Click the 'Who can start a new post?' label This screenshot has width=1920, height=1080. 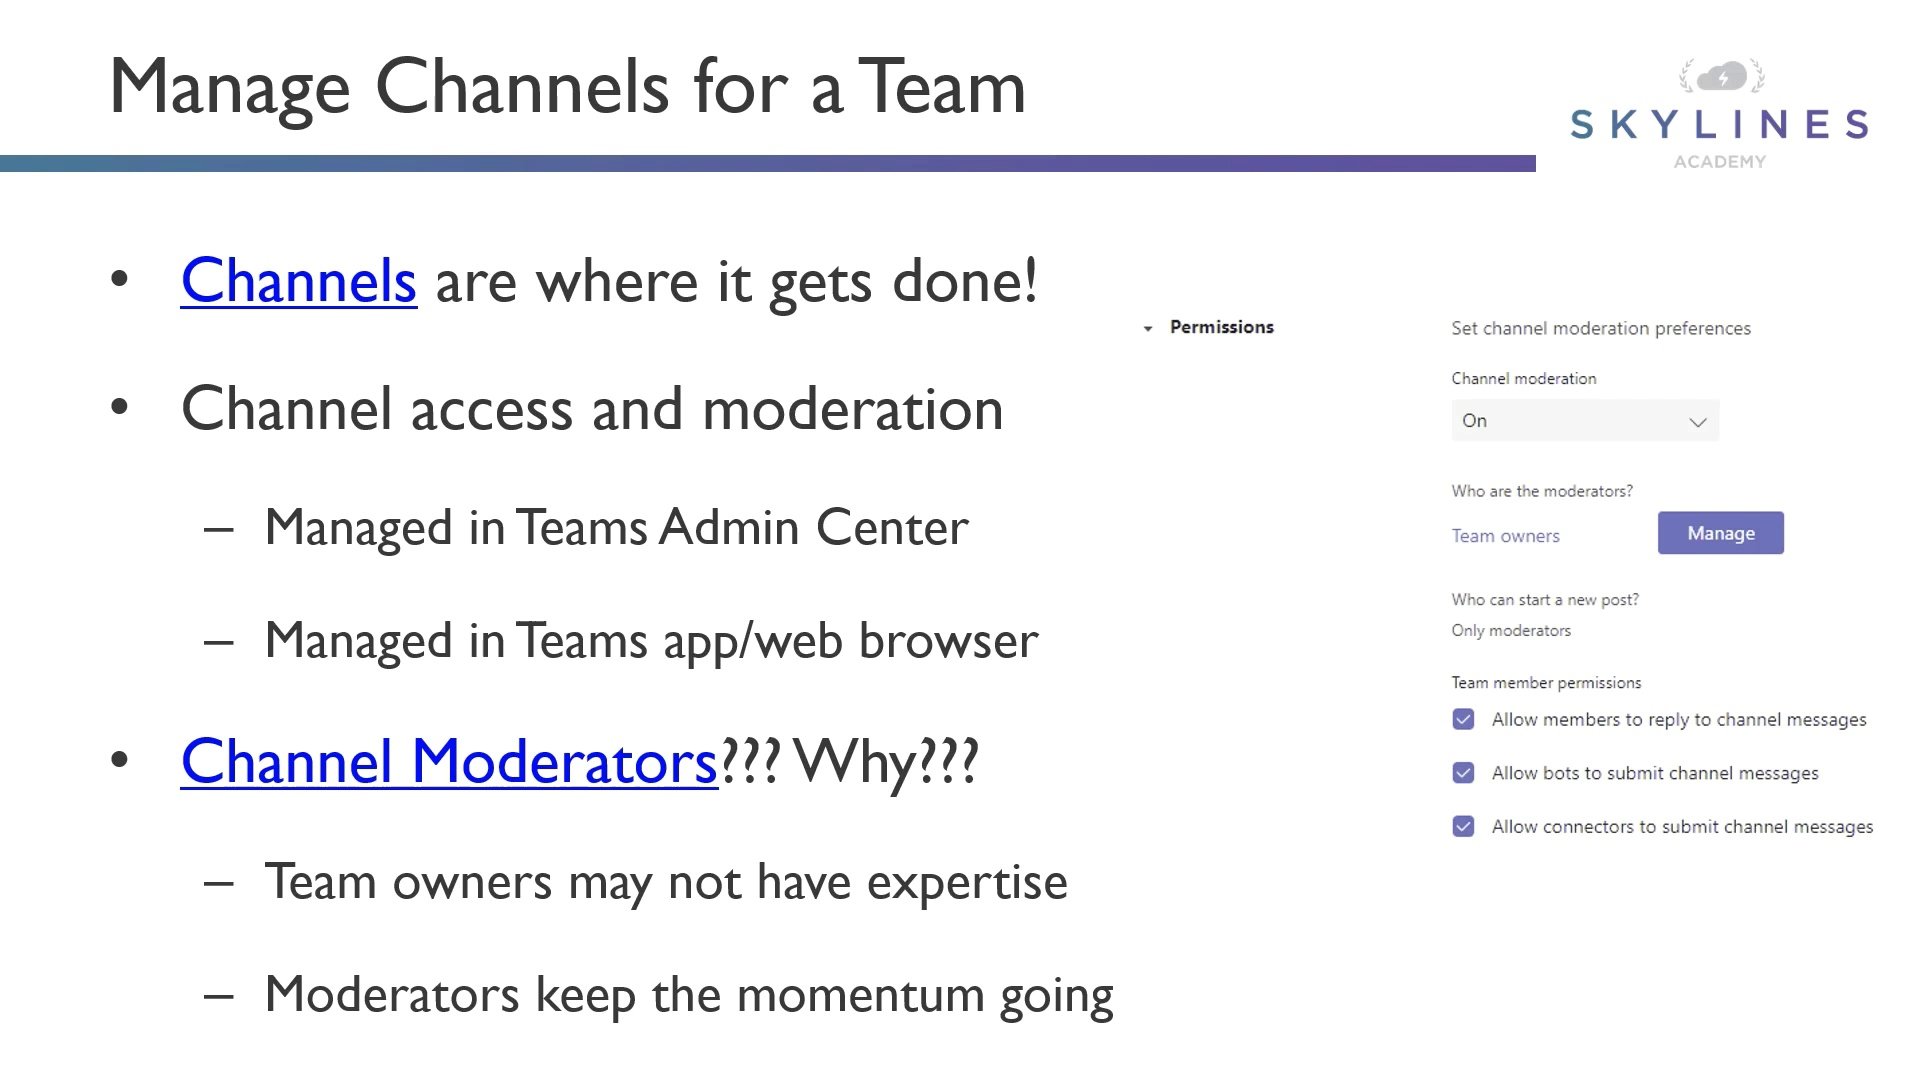1545,600
